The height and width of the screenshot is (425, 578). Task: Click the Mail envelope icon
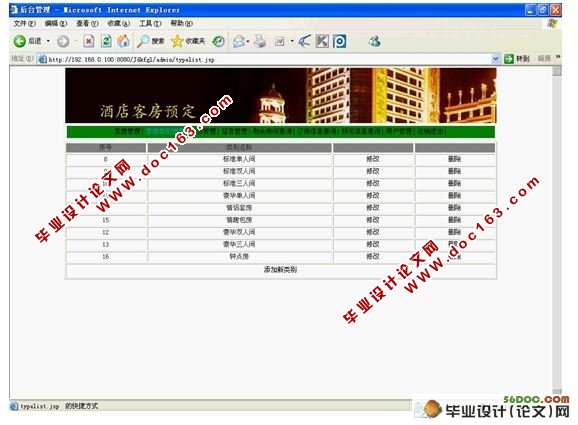coord(239,41)
